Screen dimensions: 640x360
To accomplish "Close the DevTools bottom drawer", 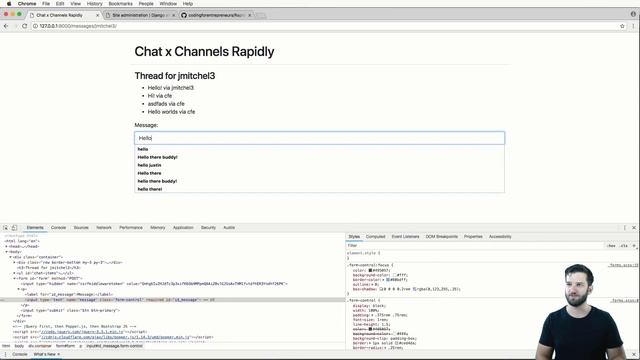I will click(634, 354).
